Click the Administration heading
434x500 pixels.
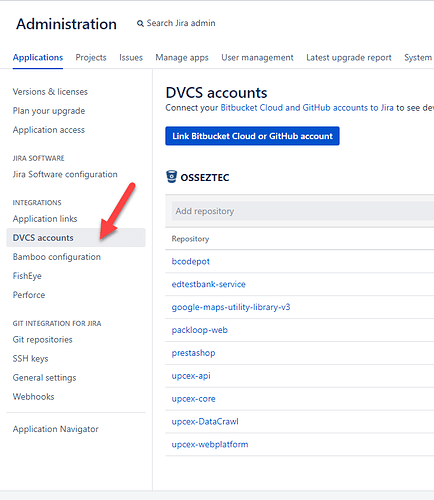coord(66,24)
